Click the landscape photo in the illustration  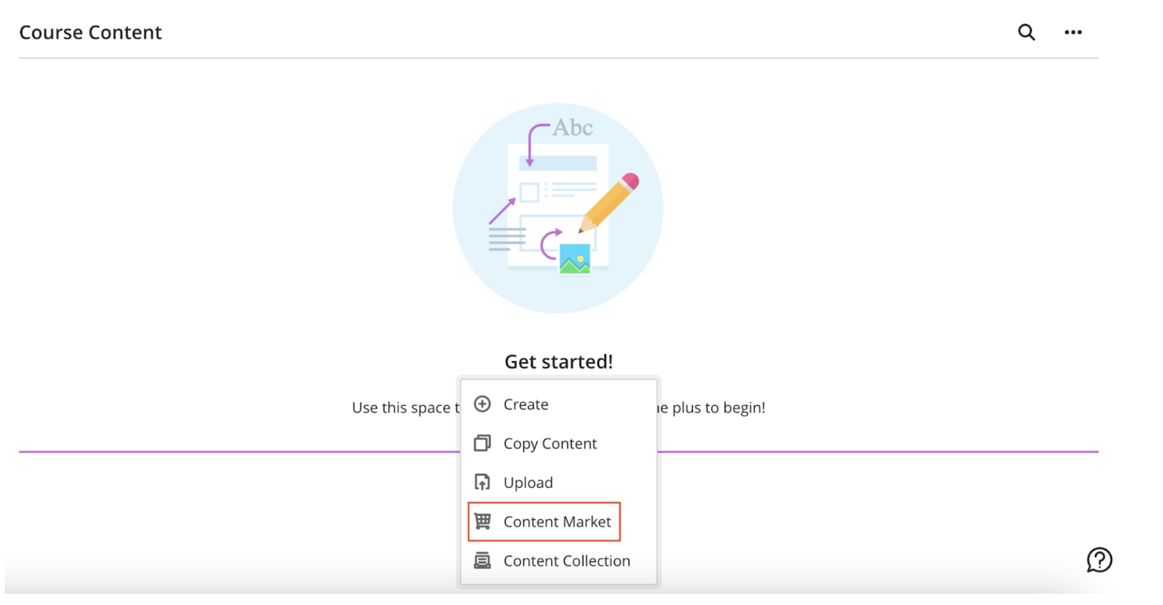[574, 259]
